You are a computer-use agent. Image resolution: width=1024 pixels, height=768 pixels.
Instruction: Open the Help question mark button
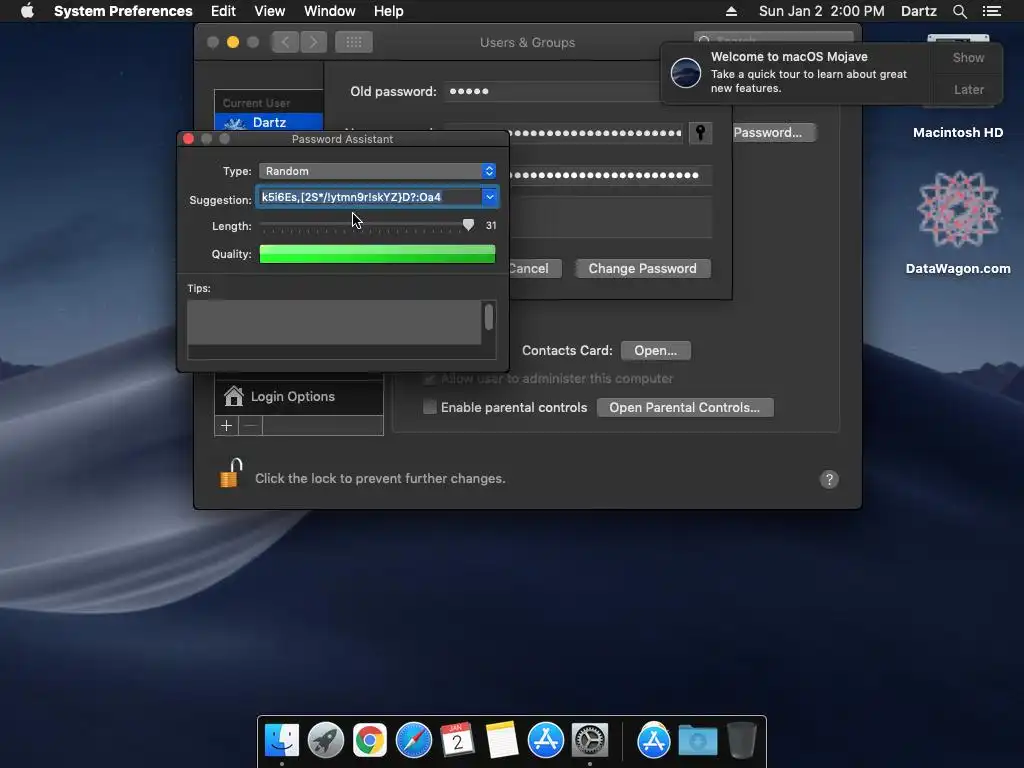(829, 479)
